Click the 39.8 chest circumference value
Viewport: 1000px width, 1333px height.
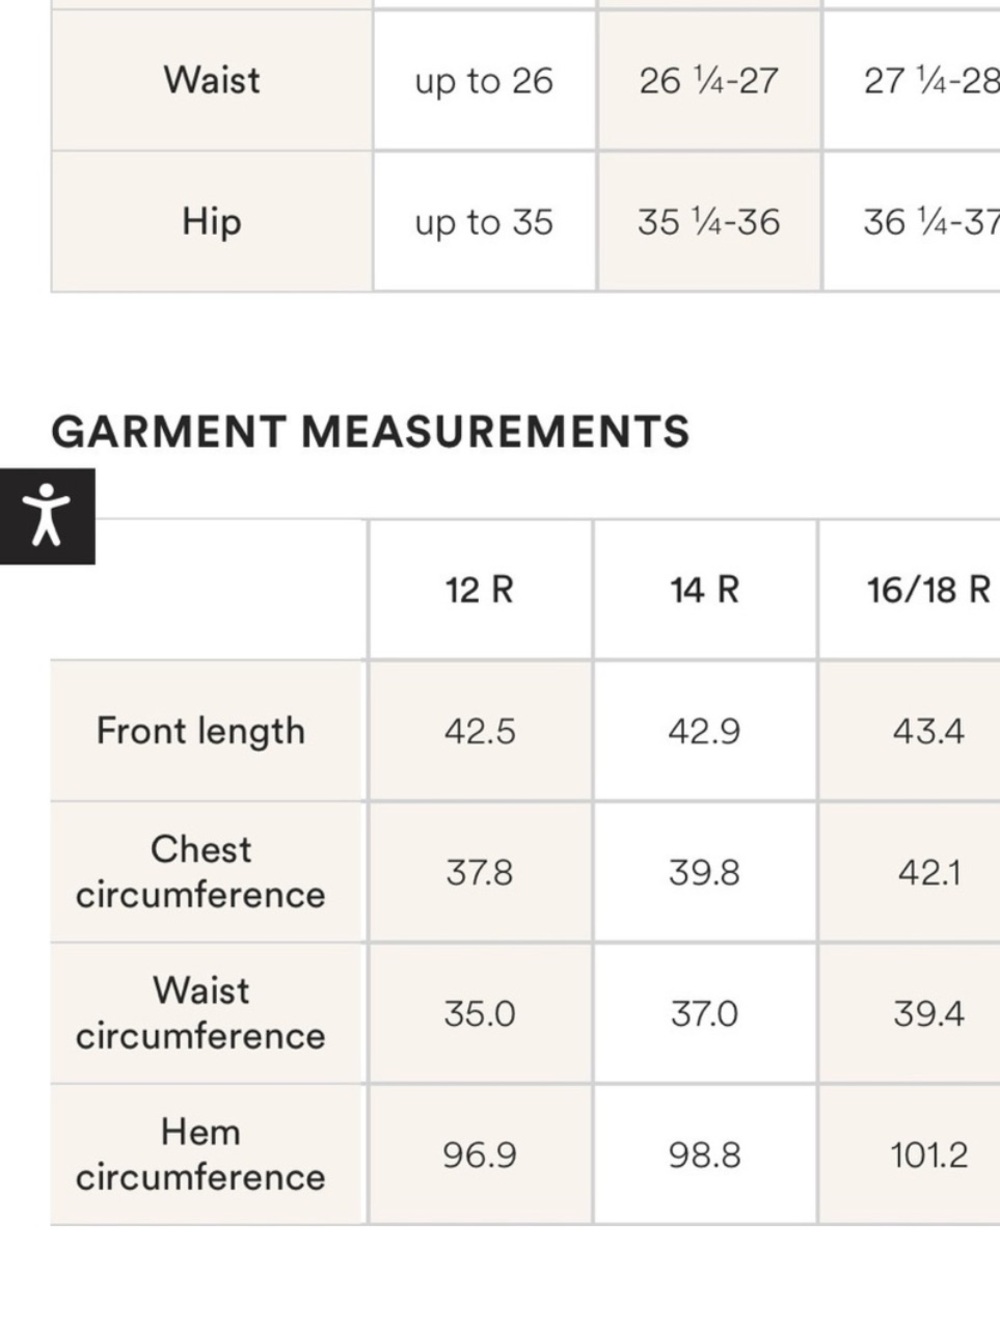coord(705,873)
